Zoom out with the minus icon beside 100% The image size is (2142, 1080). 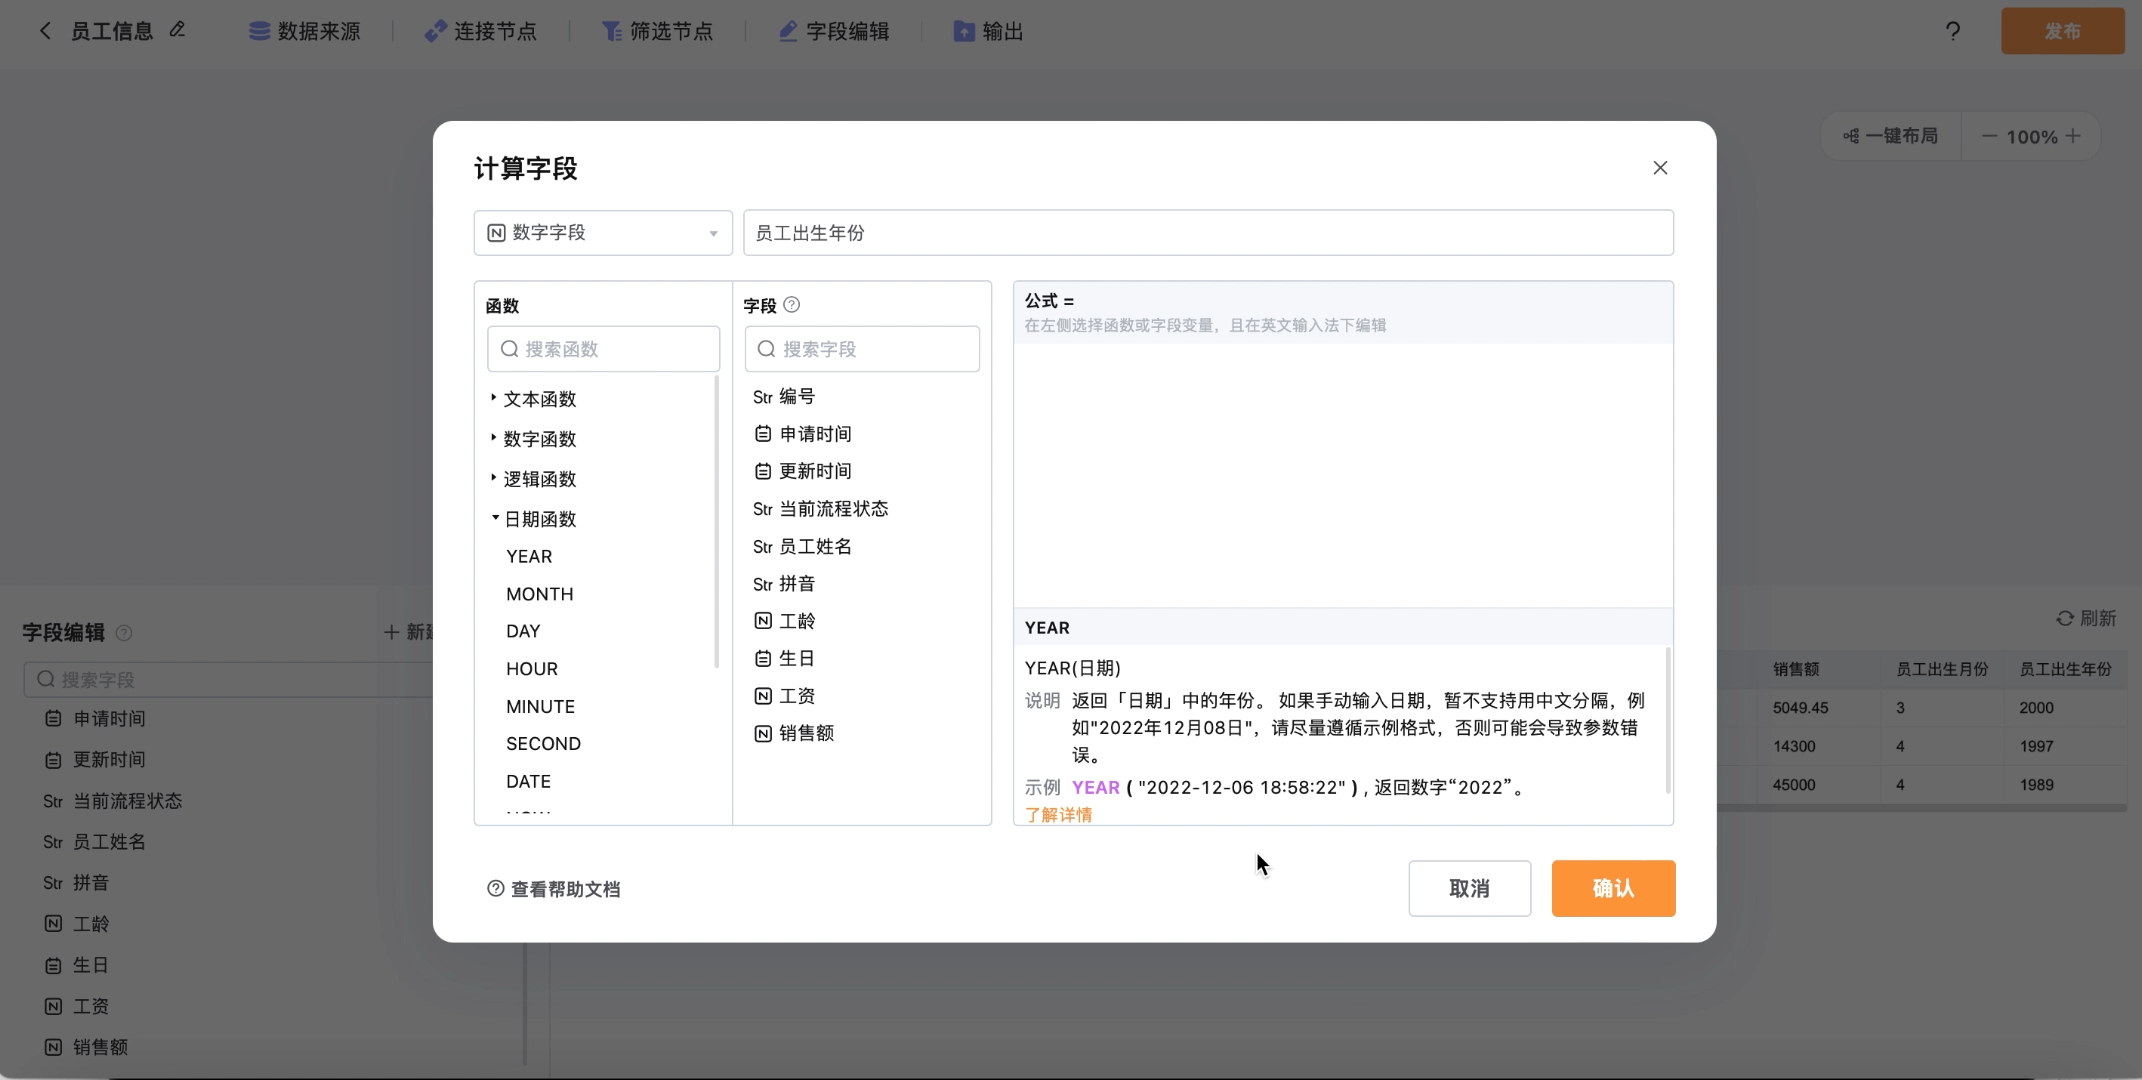click(1989, 136)
